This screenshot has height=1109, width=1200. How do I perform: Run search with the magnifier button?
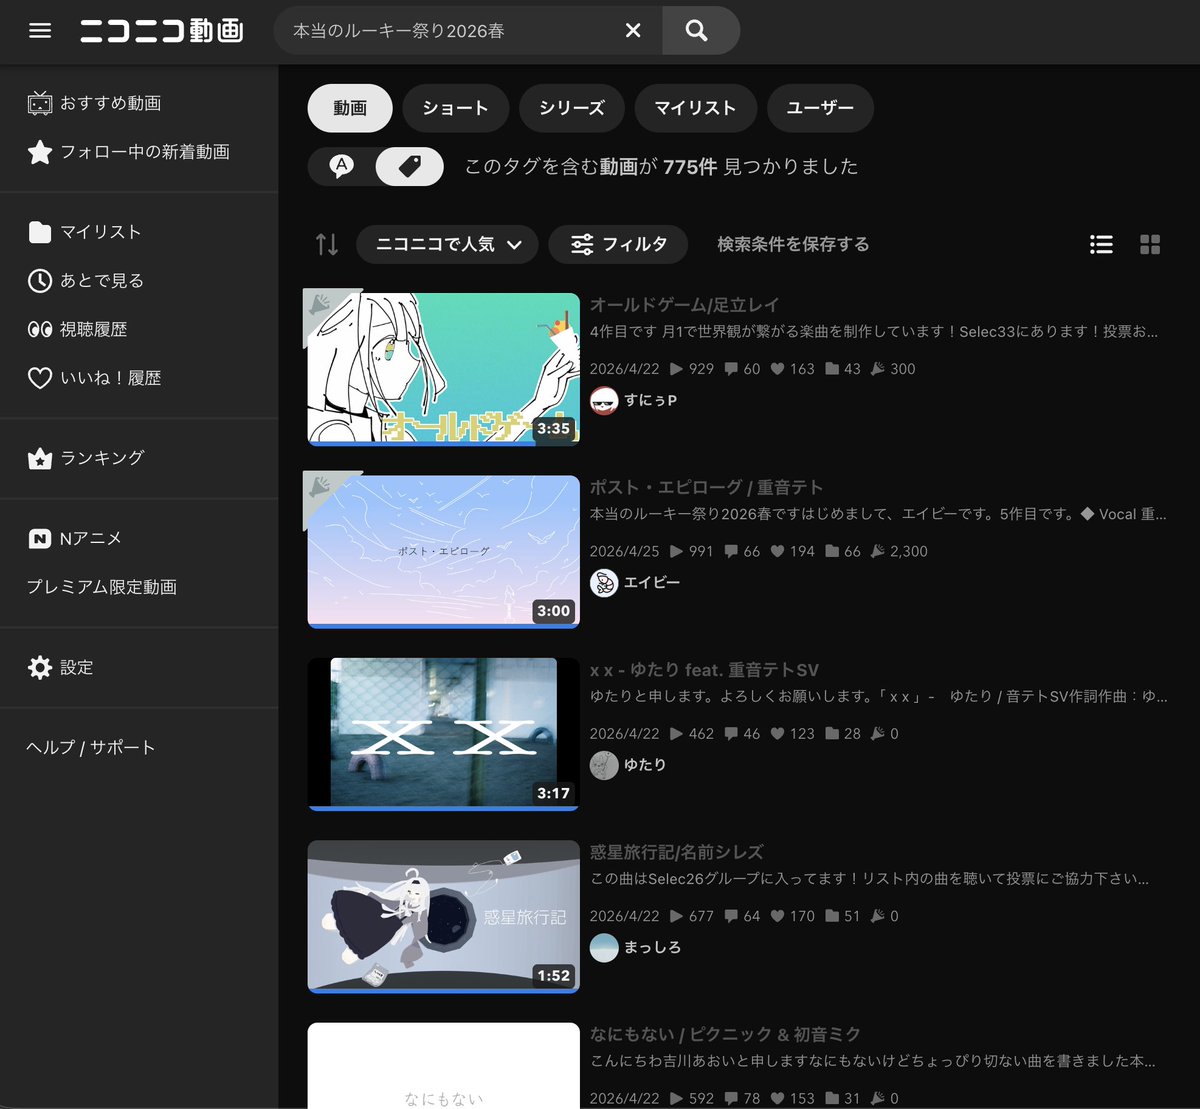pos(700,31)
